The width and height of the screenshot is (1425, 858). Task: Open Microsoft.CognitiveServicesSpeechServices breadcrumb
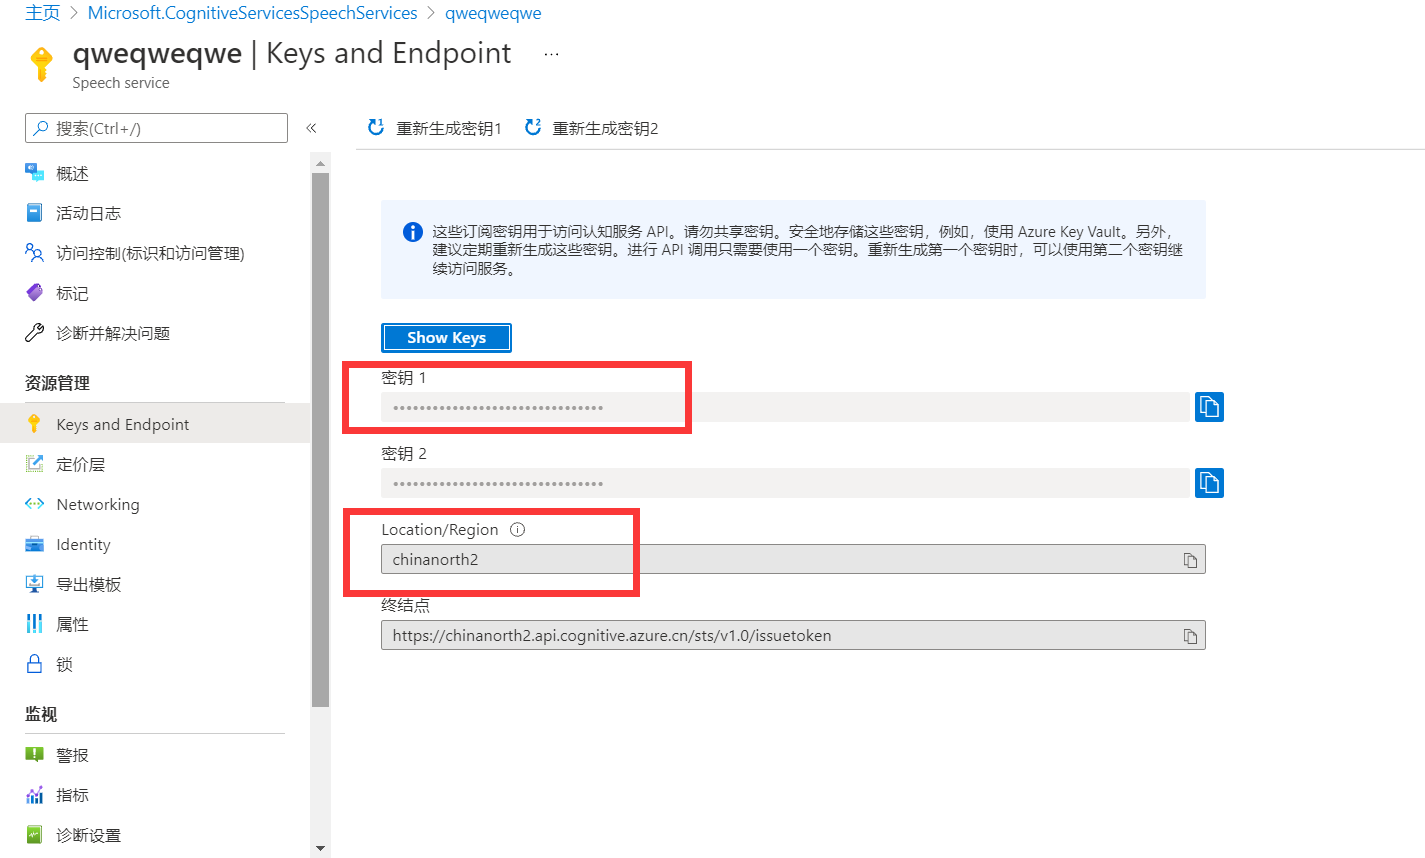(253, 13)
